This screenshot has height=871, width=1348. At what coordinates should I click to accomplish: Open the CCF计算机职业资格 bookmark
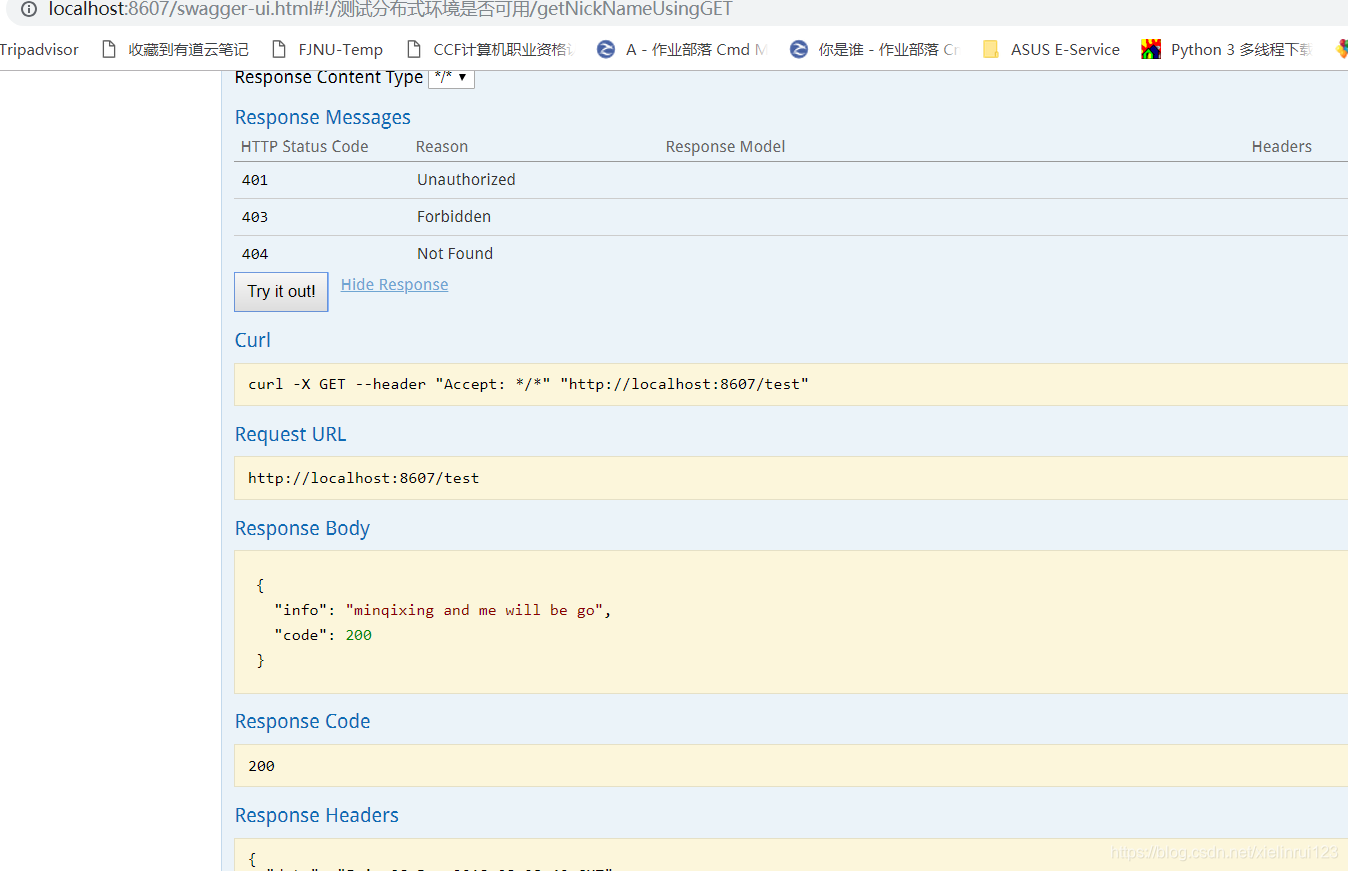pyautogui.click(x=490, y=49)
